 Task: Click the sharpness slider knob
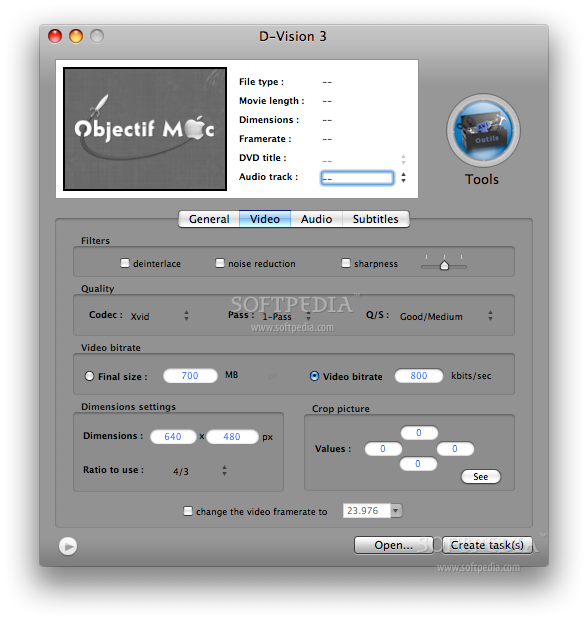click(x=444, y=265)
